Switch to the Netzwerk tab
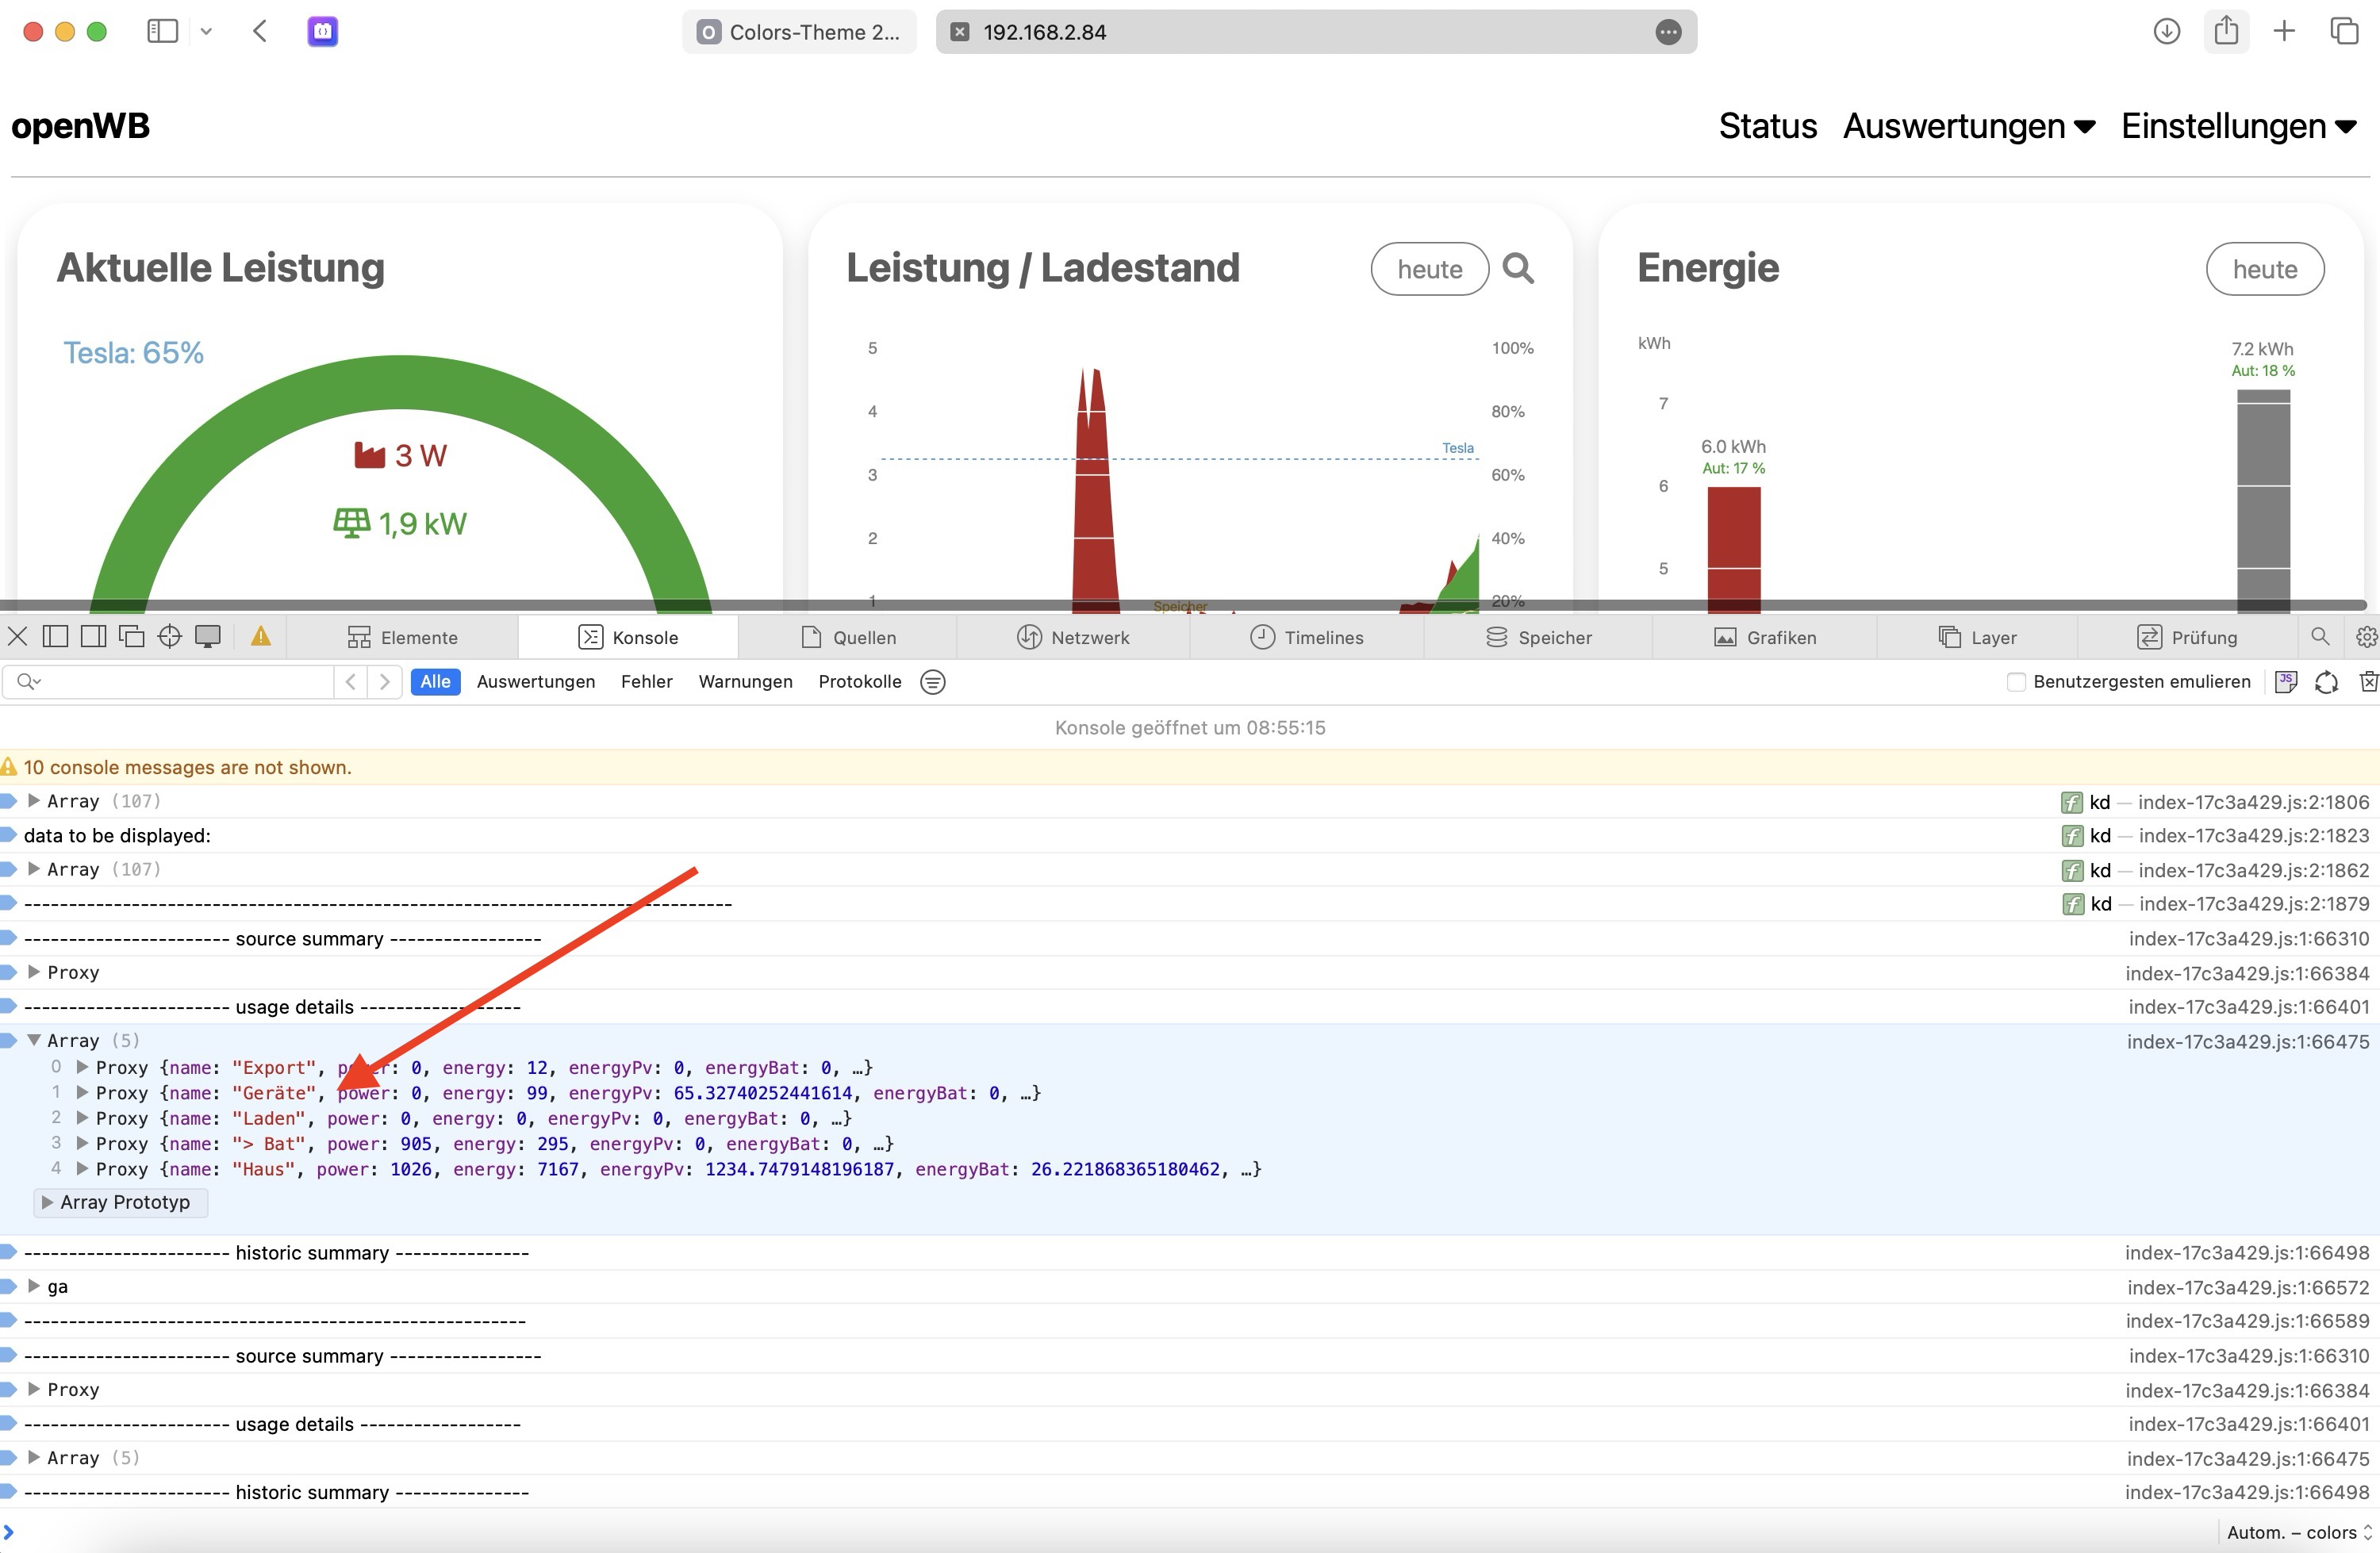The height and width of the screenshot is (1553, 2380). tap(1073, 637)
